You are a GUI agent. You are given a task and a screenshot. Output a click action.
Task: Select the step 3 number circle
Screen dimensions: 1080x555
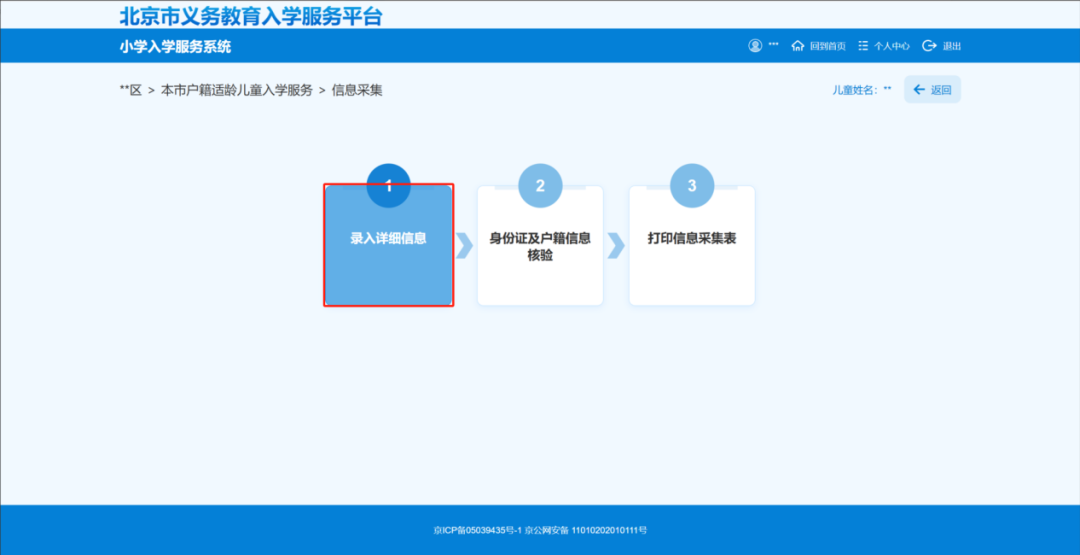click(x=691, y=185)
